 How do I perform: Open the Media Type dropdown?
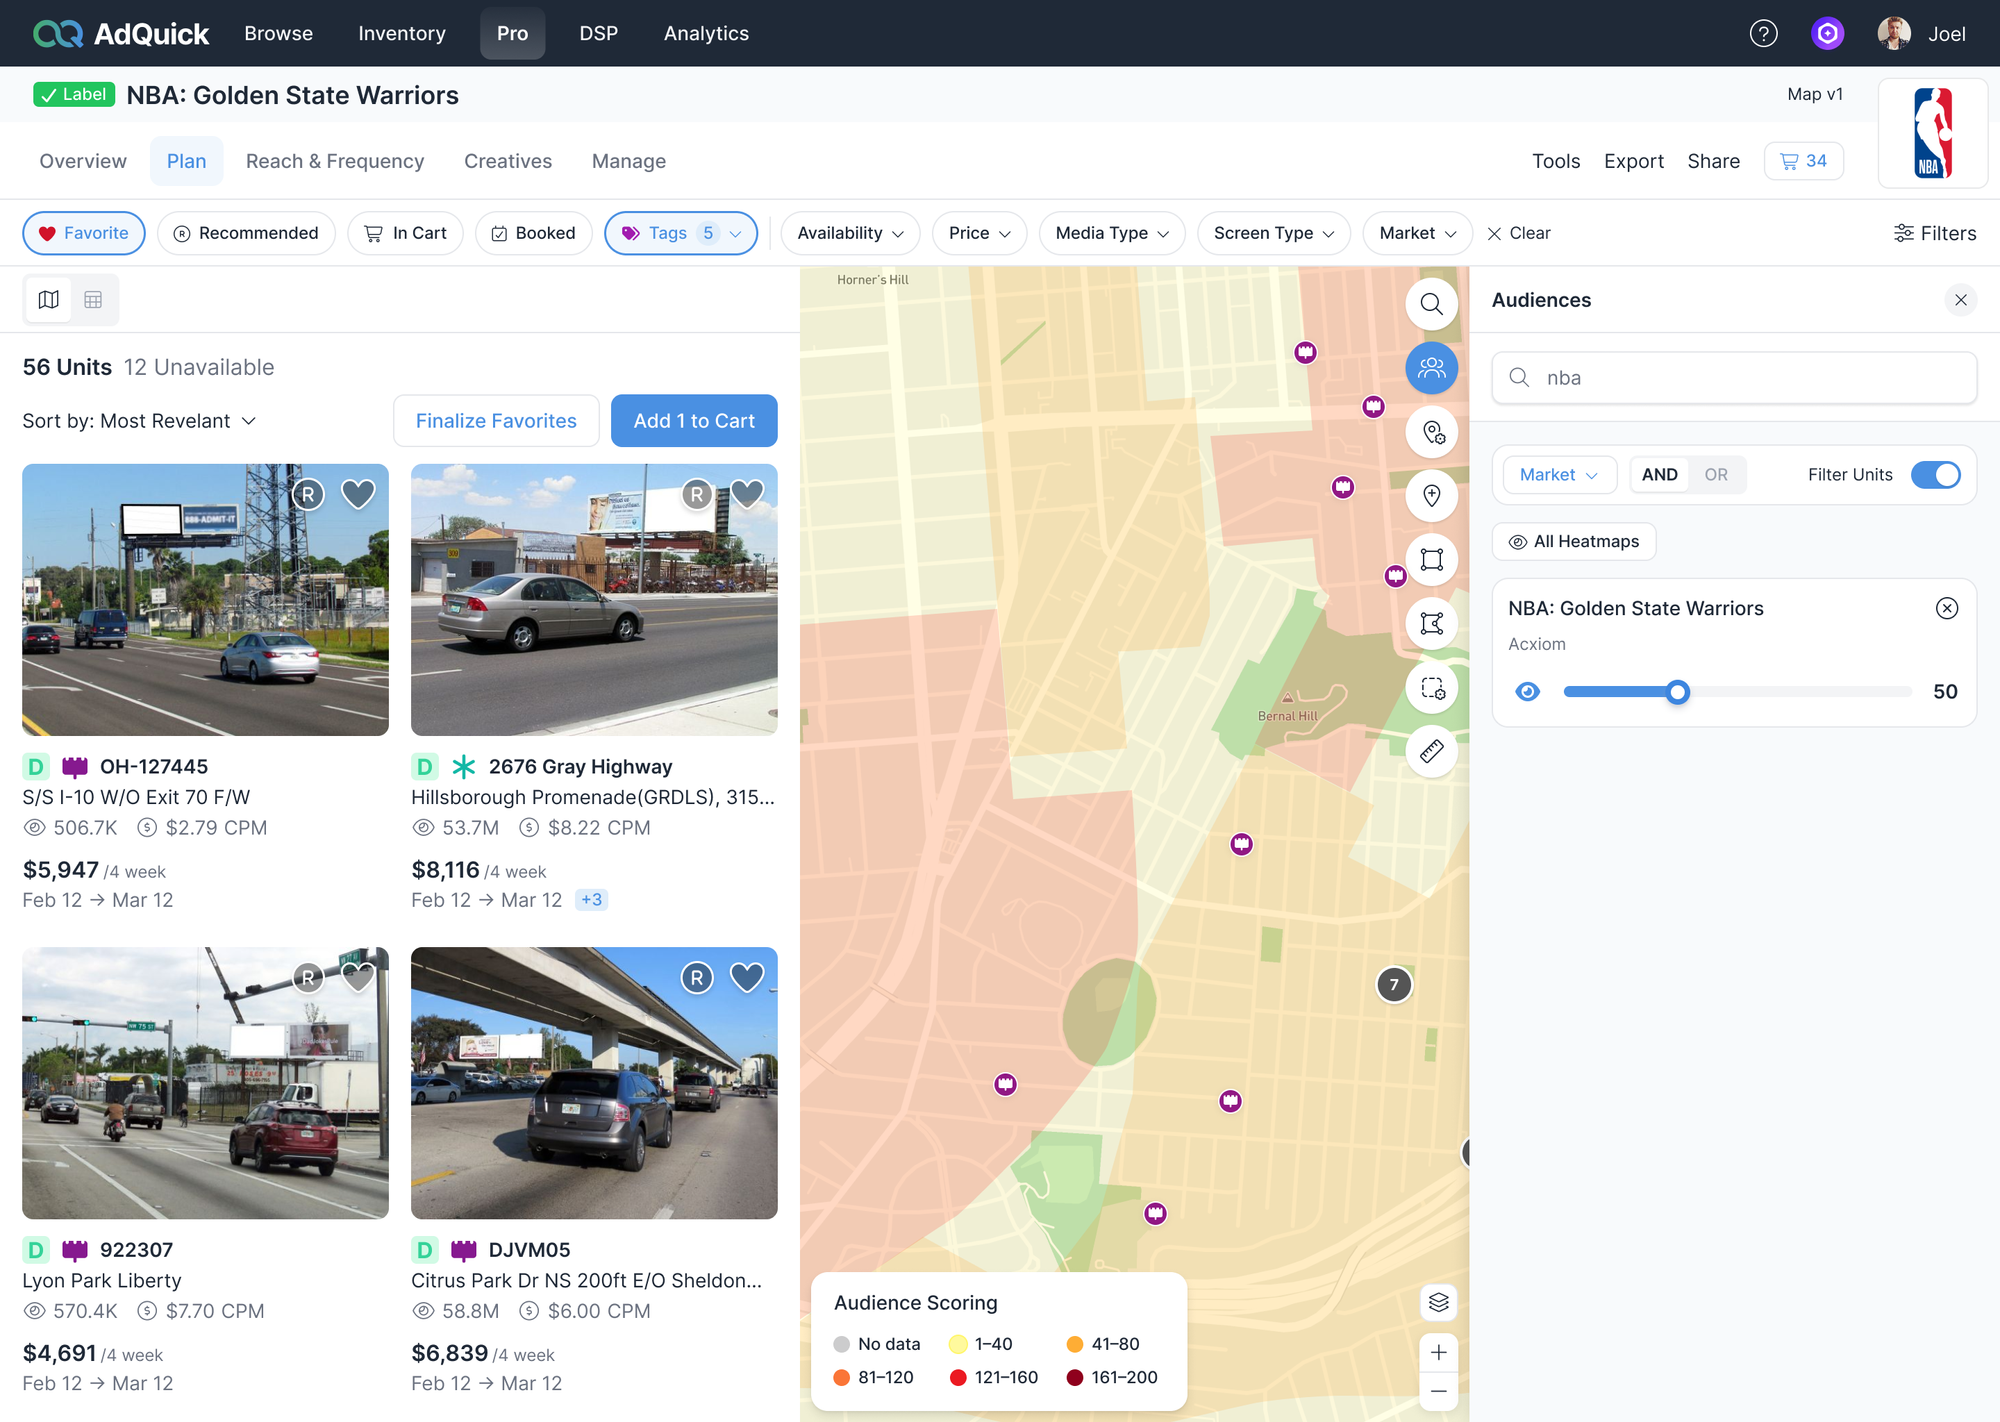pyautogui.click(x=1112, y=233)
